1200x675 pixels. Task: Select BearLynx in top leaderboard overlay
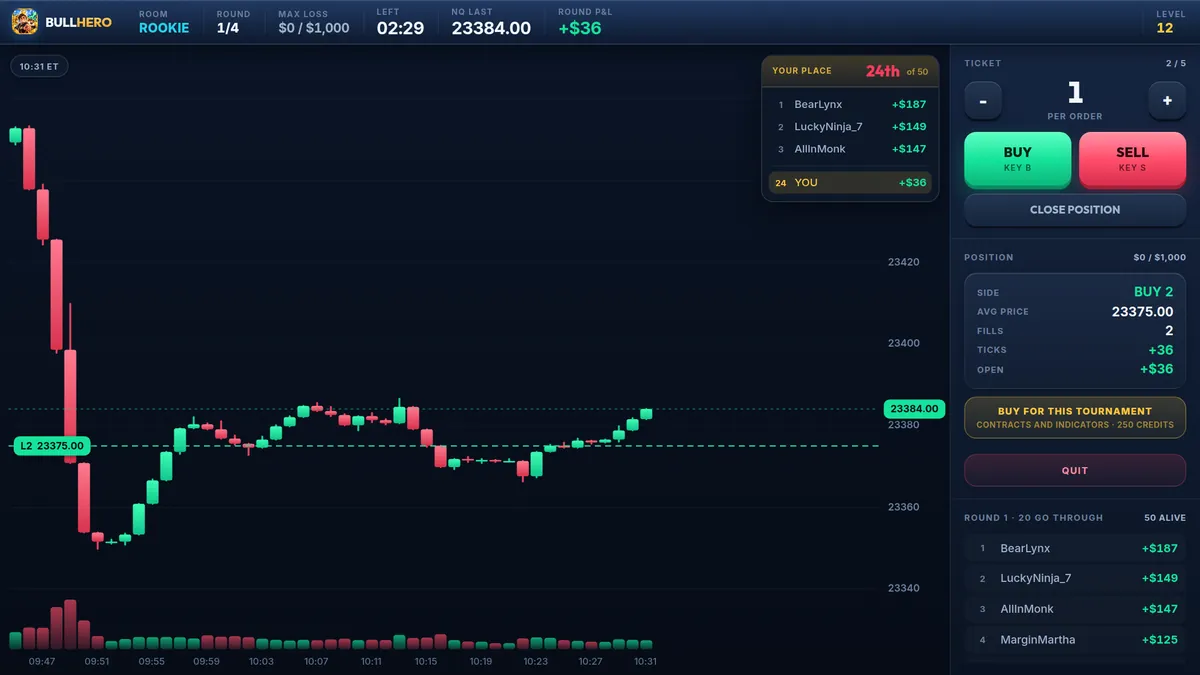[x=851, y=104]
